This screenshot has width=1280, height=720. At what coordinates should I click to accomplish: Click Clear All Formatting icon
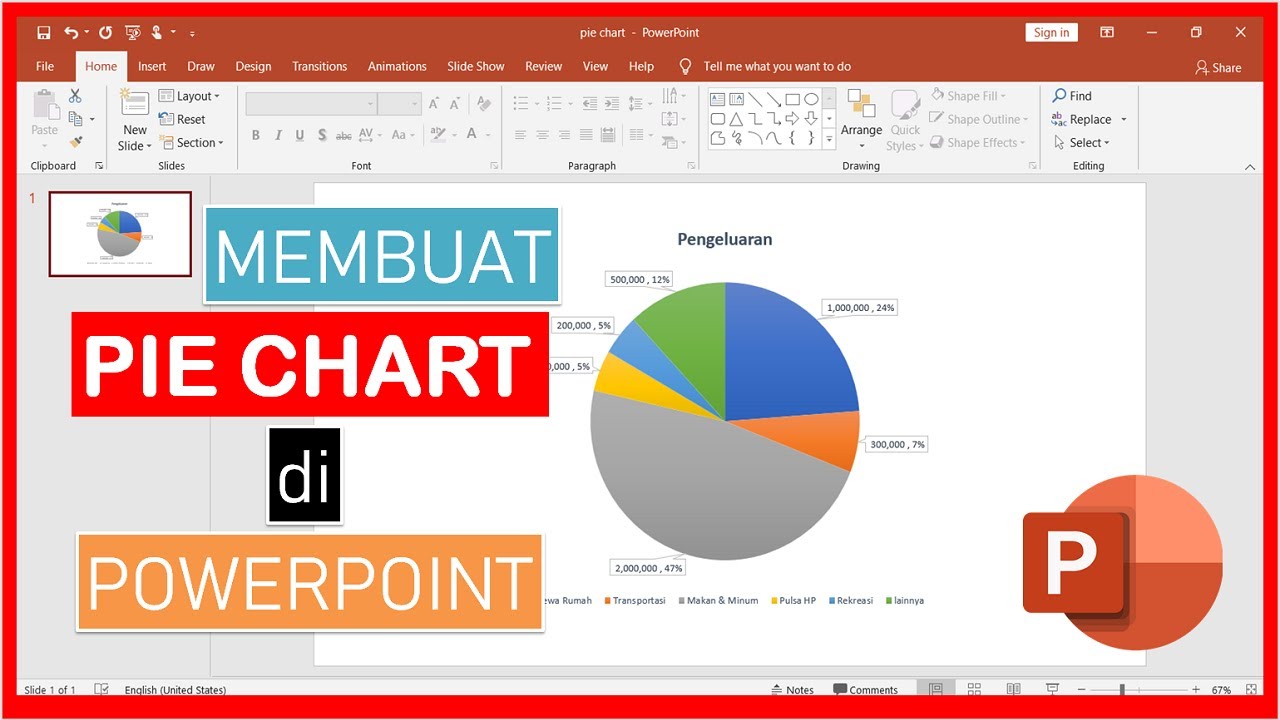(484, 104)
